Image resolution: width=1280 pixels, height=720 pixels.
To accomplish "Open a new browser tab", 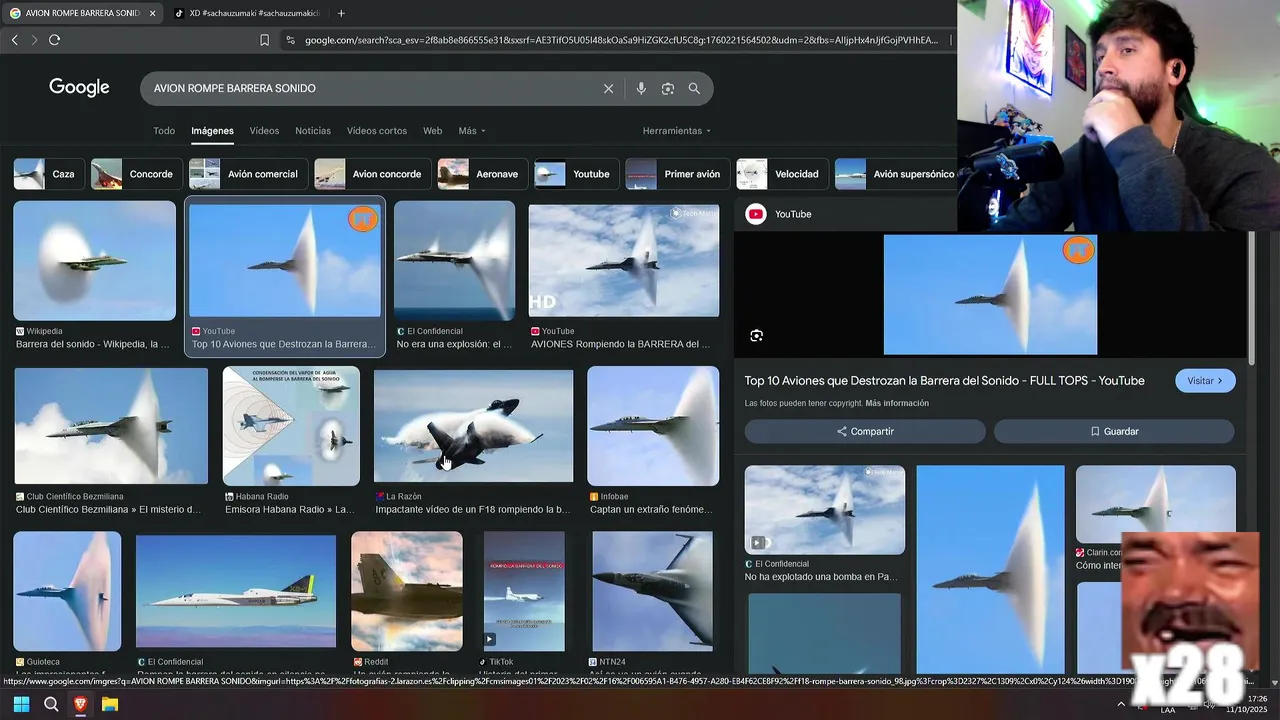I will pyautogui.click(x=341, y=13).
